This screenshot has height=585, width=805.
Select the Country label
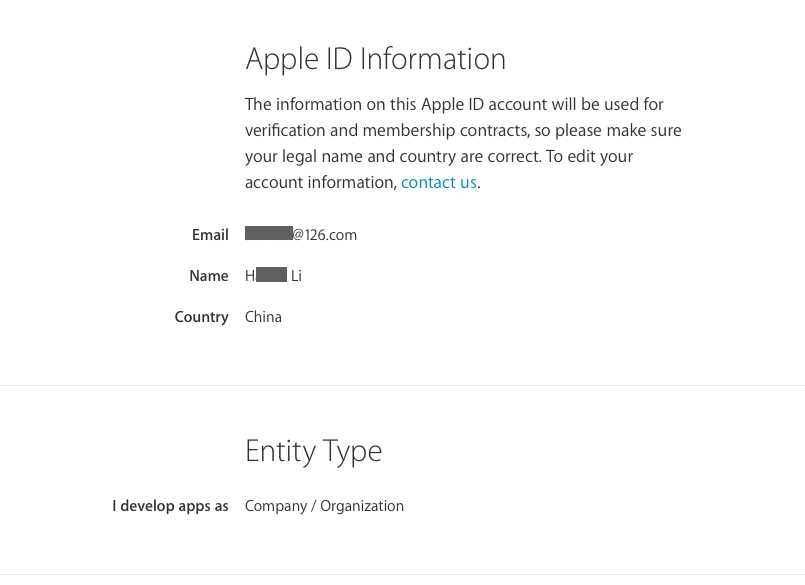201,317
